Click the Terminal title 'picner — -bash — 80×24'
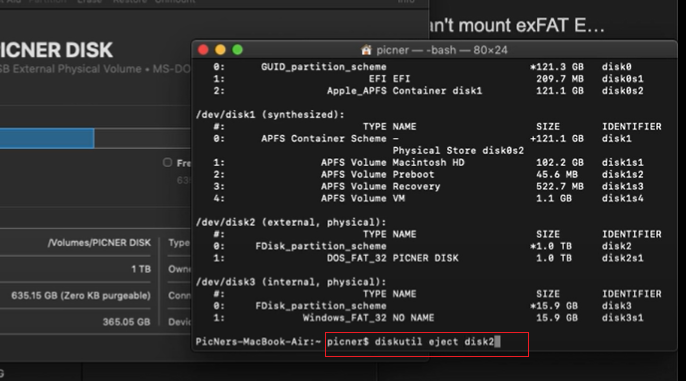 pos(442,50)
